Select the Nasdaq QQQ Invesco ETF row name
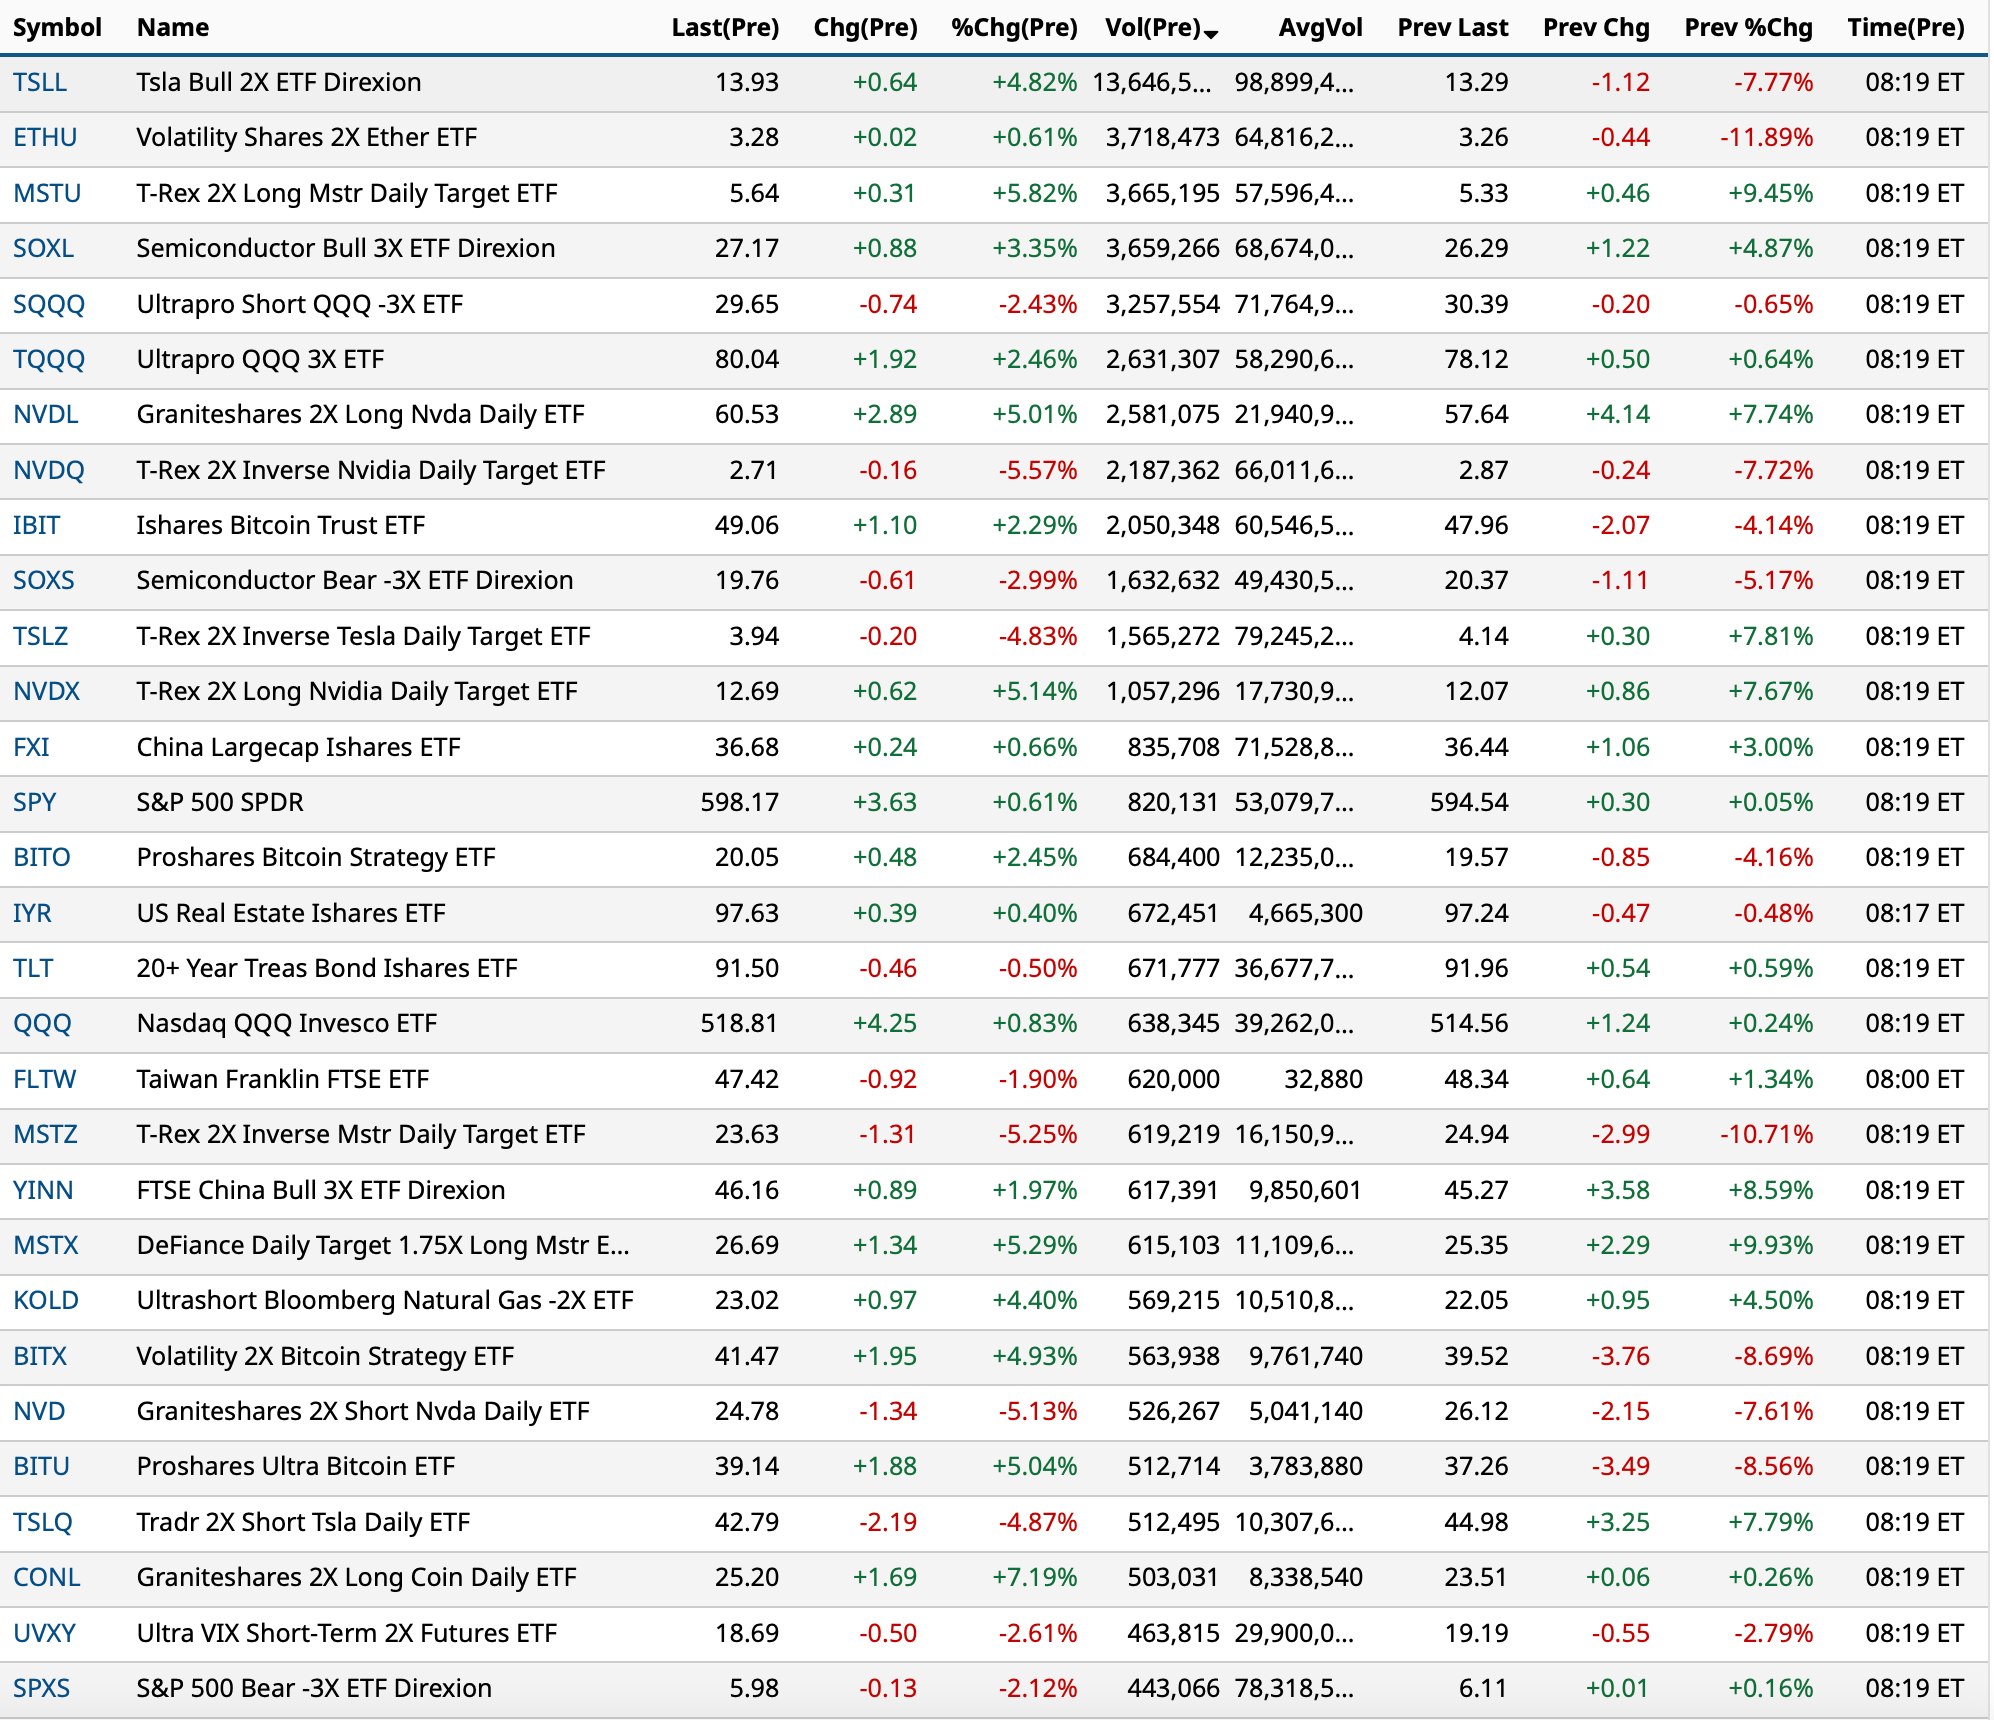This screenshot has width=1994, height=1720. pyautogui.click(x=287, y=1023)
